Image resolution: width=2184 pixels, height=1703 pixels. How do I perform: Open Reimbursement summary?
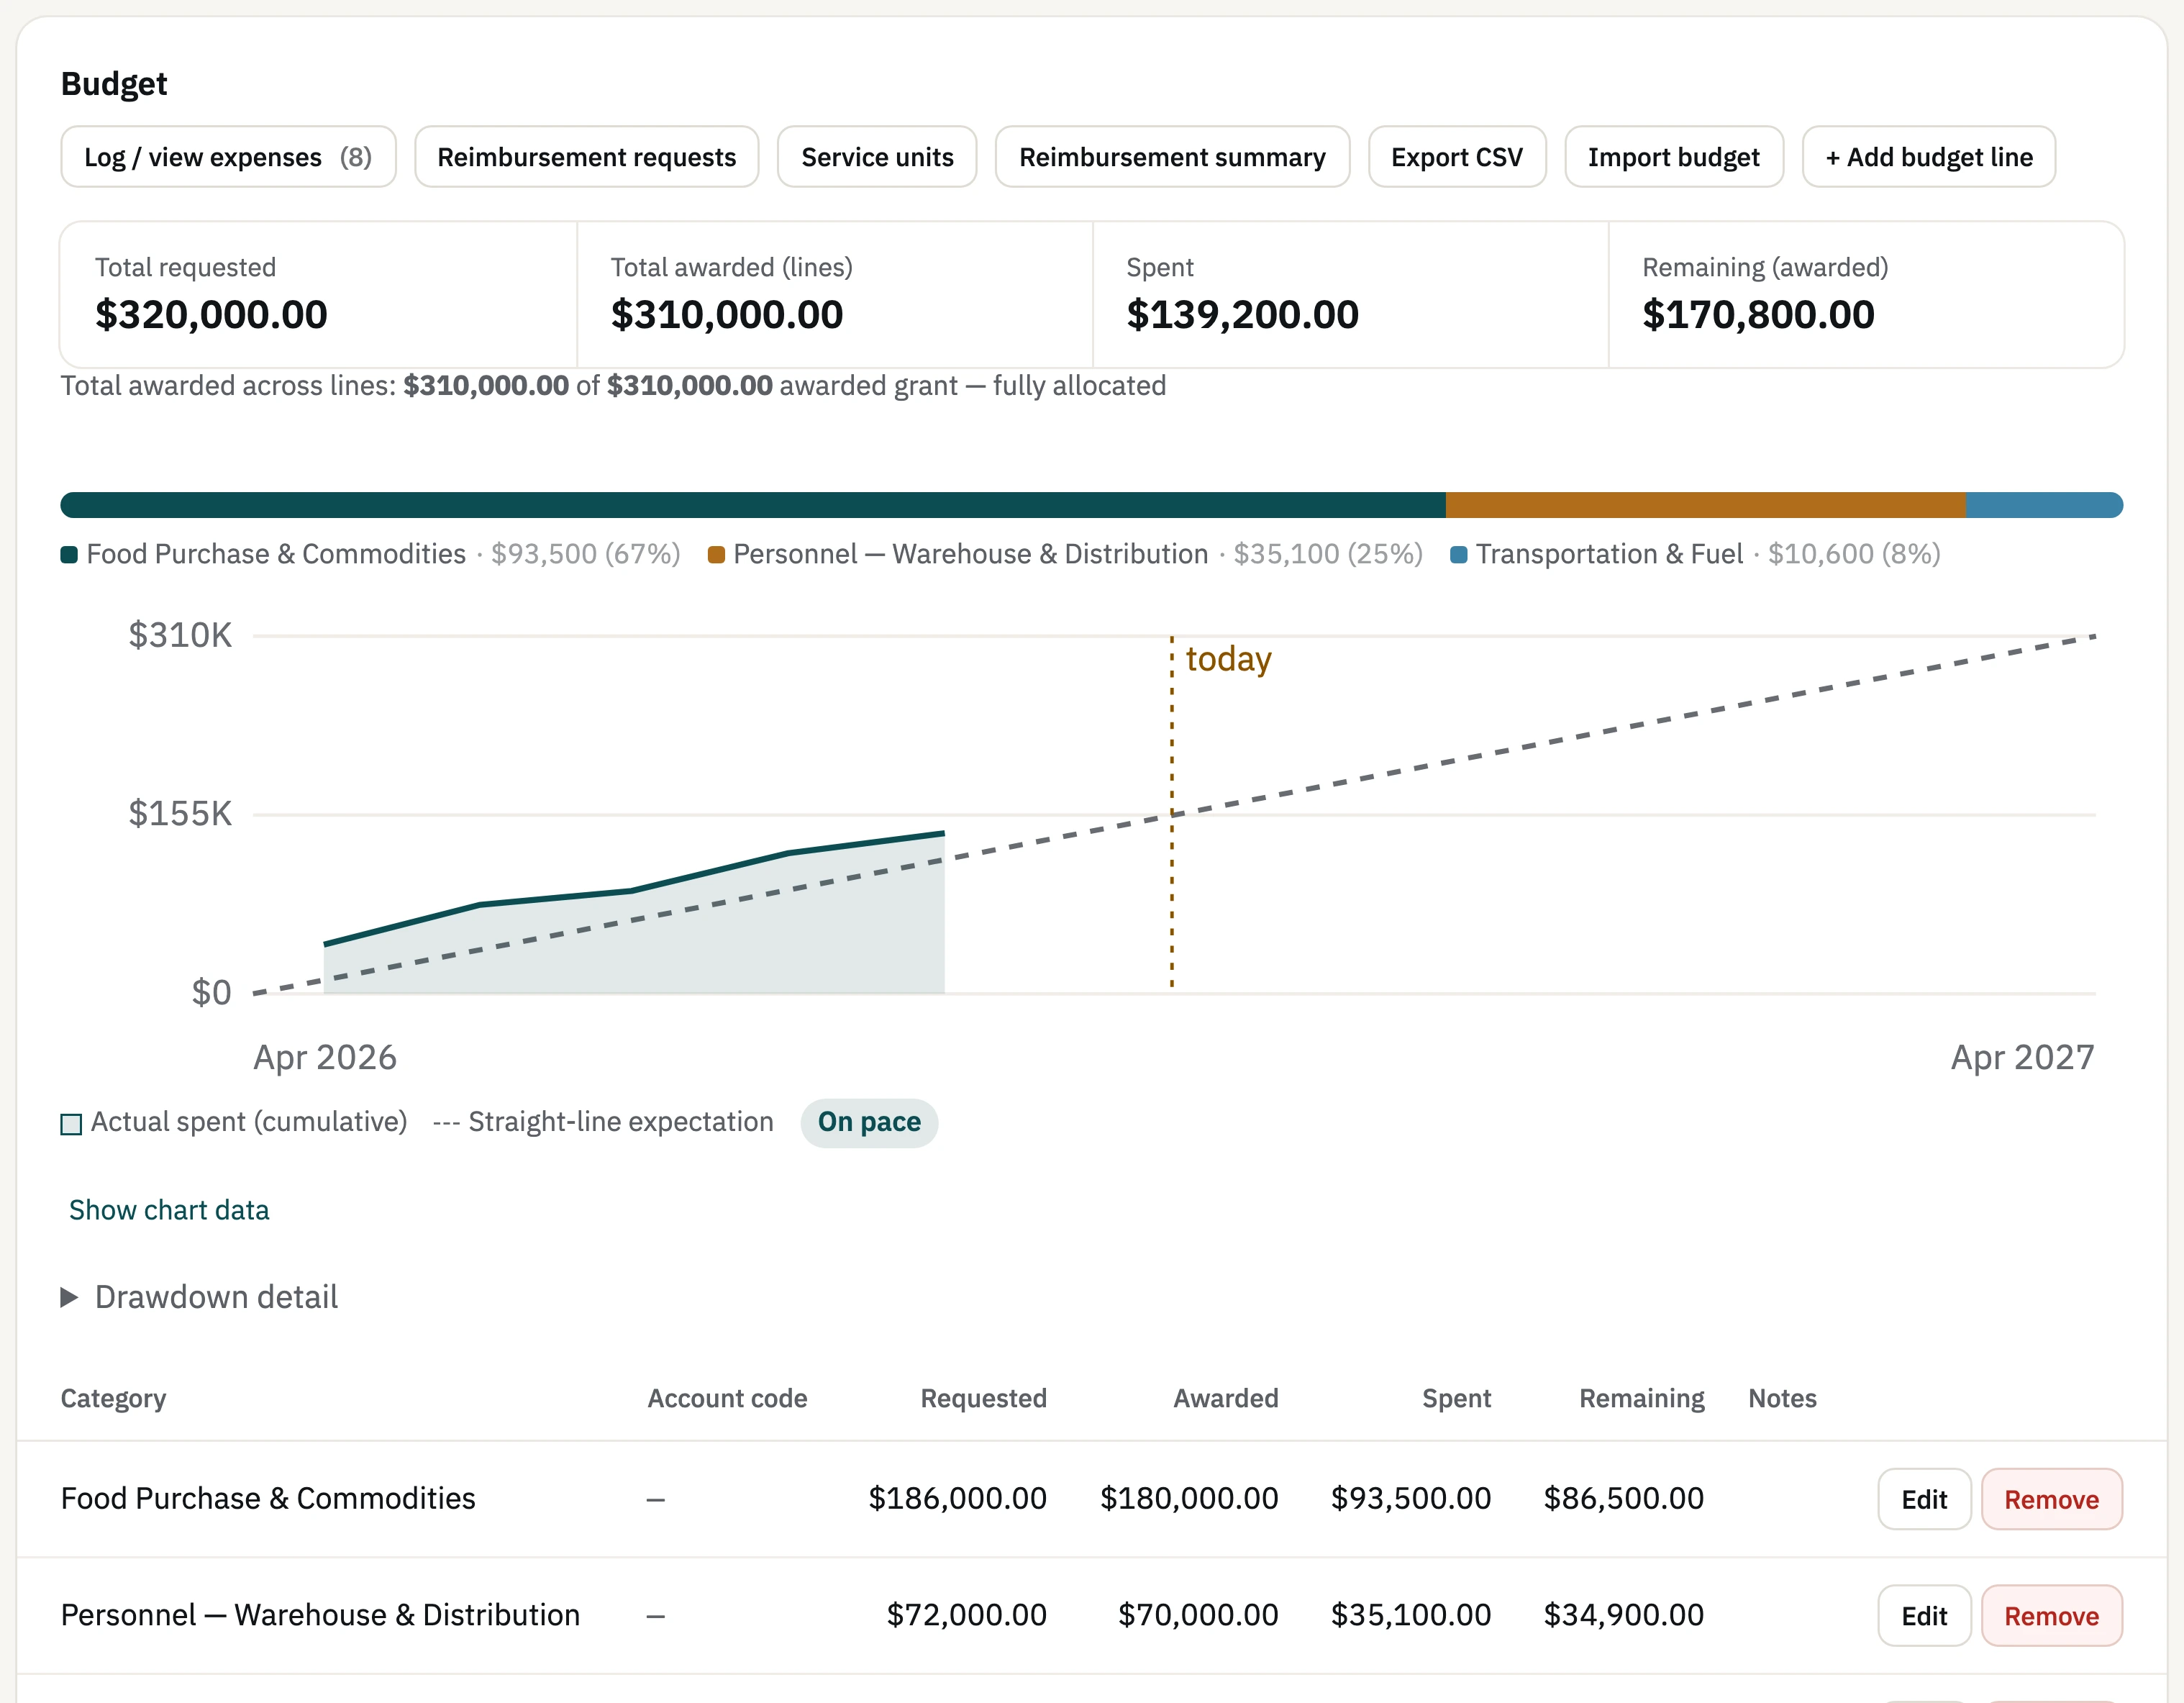[x=1172, y=157]
